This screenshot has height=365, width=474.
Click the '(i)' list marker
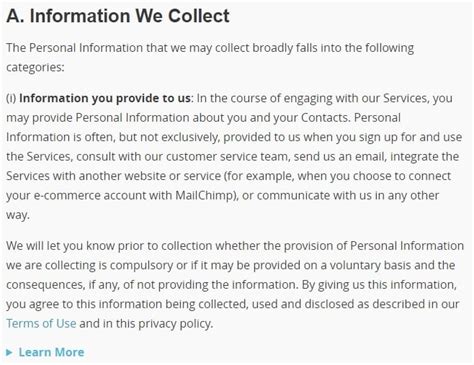click(11, 98)
